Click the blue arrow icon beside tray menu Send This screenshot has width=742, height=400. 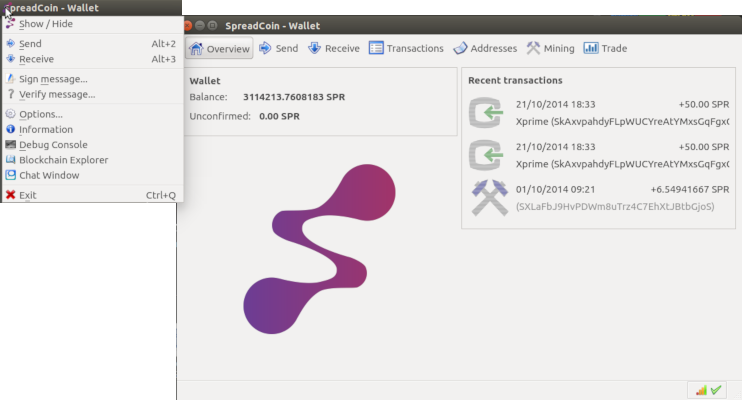(10, 44)
